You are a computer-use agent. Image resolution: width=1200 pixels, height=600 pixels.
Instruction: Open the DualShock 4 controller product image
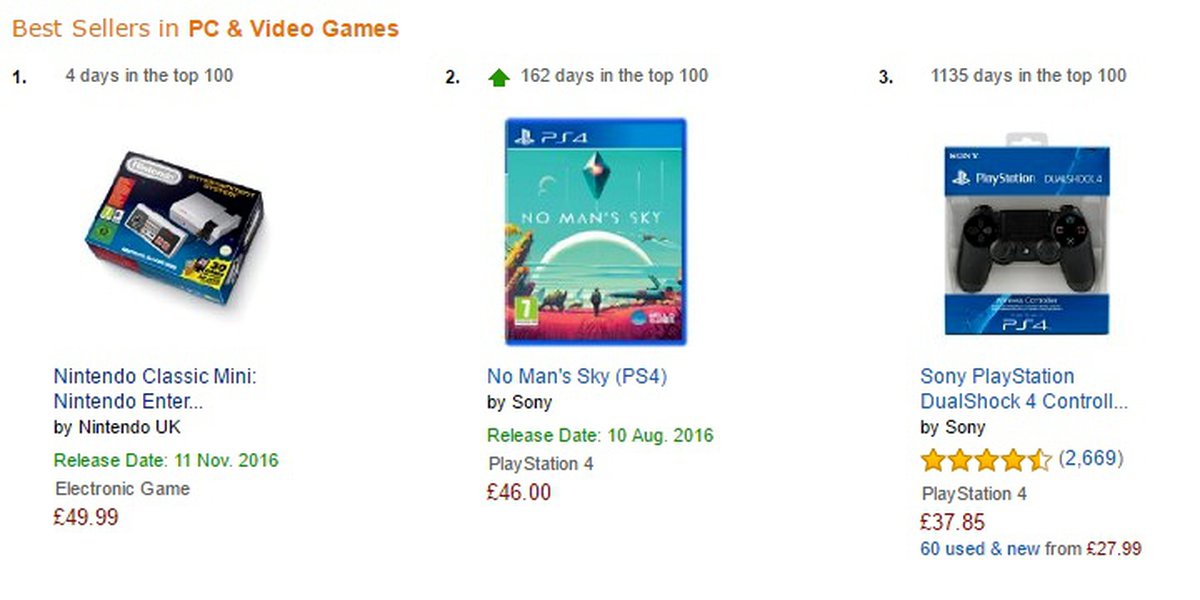(x=1028, y=234)
